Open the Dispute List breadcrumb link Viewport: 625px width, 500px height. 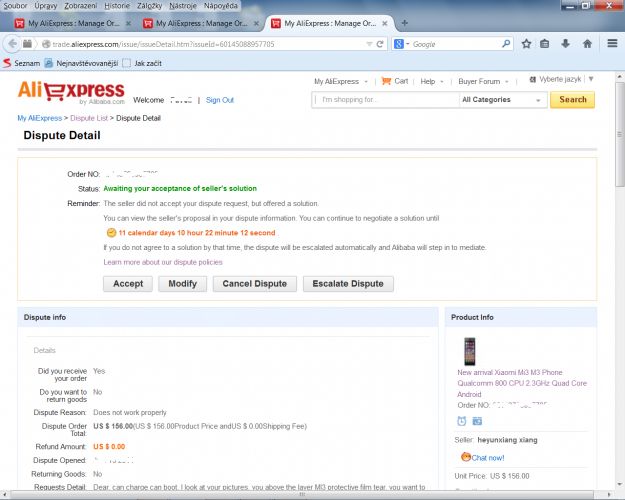point(89,118)
